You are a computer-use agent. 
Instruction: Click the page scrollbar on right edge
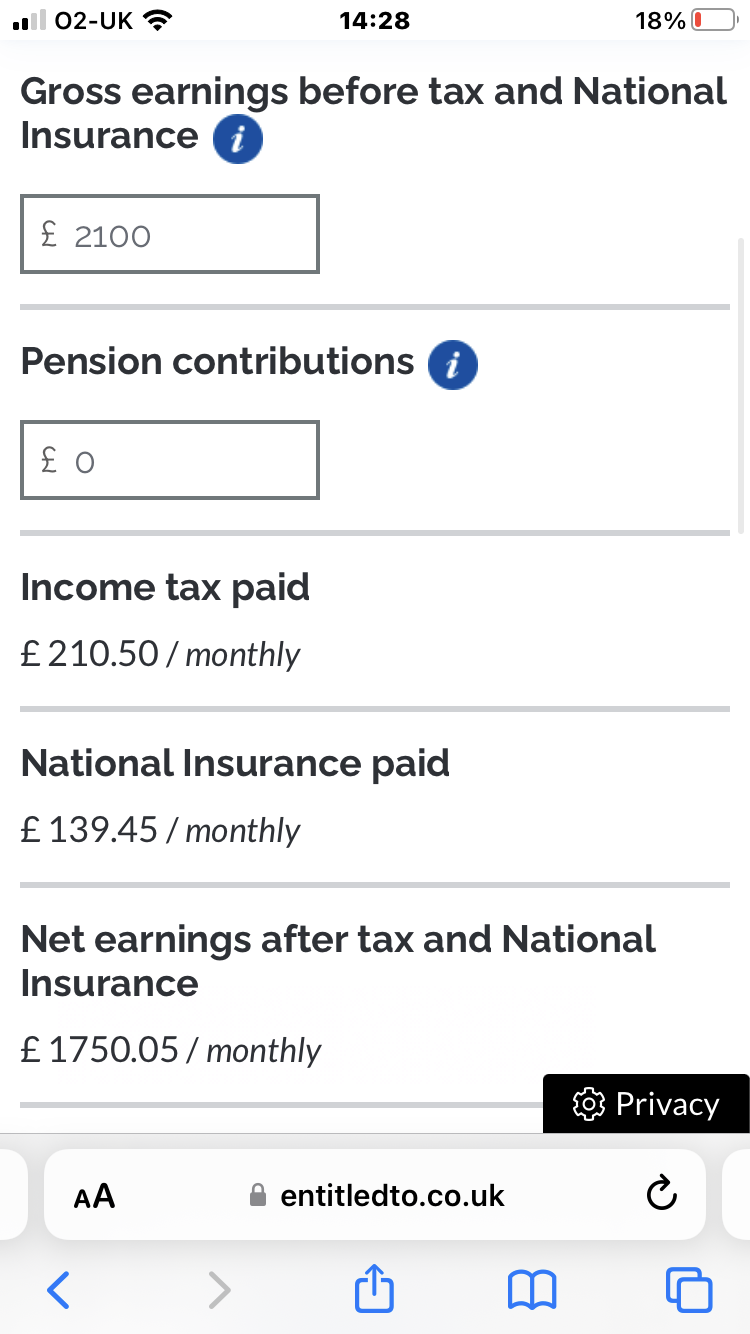pos(740,385)
